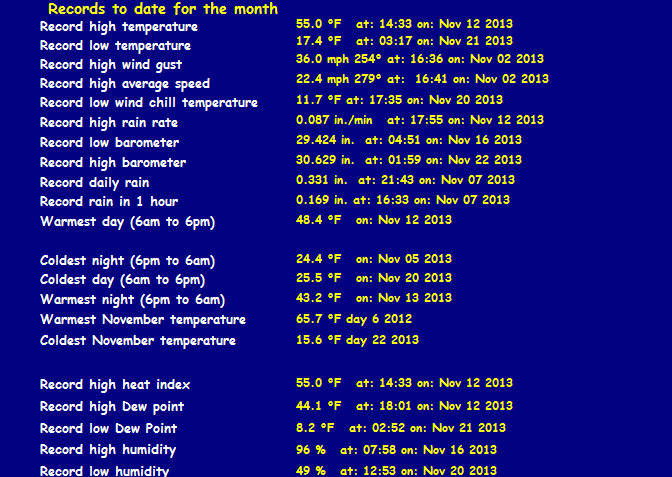Select the '22.4 mph 279°' average speed value
Screen dimensions: 672x477
point(339,79)
